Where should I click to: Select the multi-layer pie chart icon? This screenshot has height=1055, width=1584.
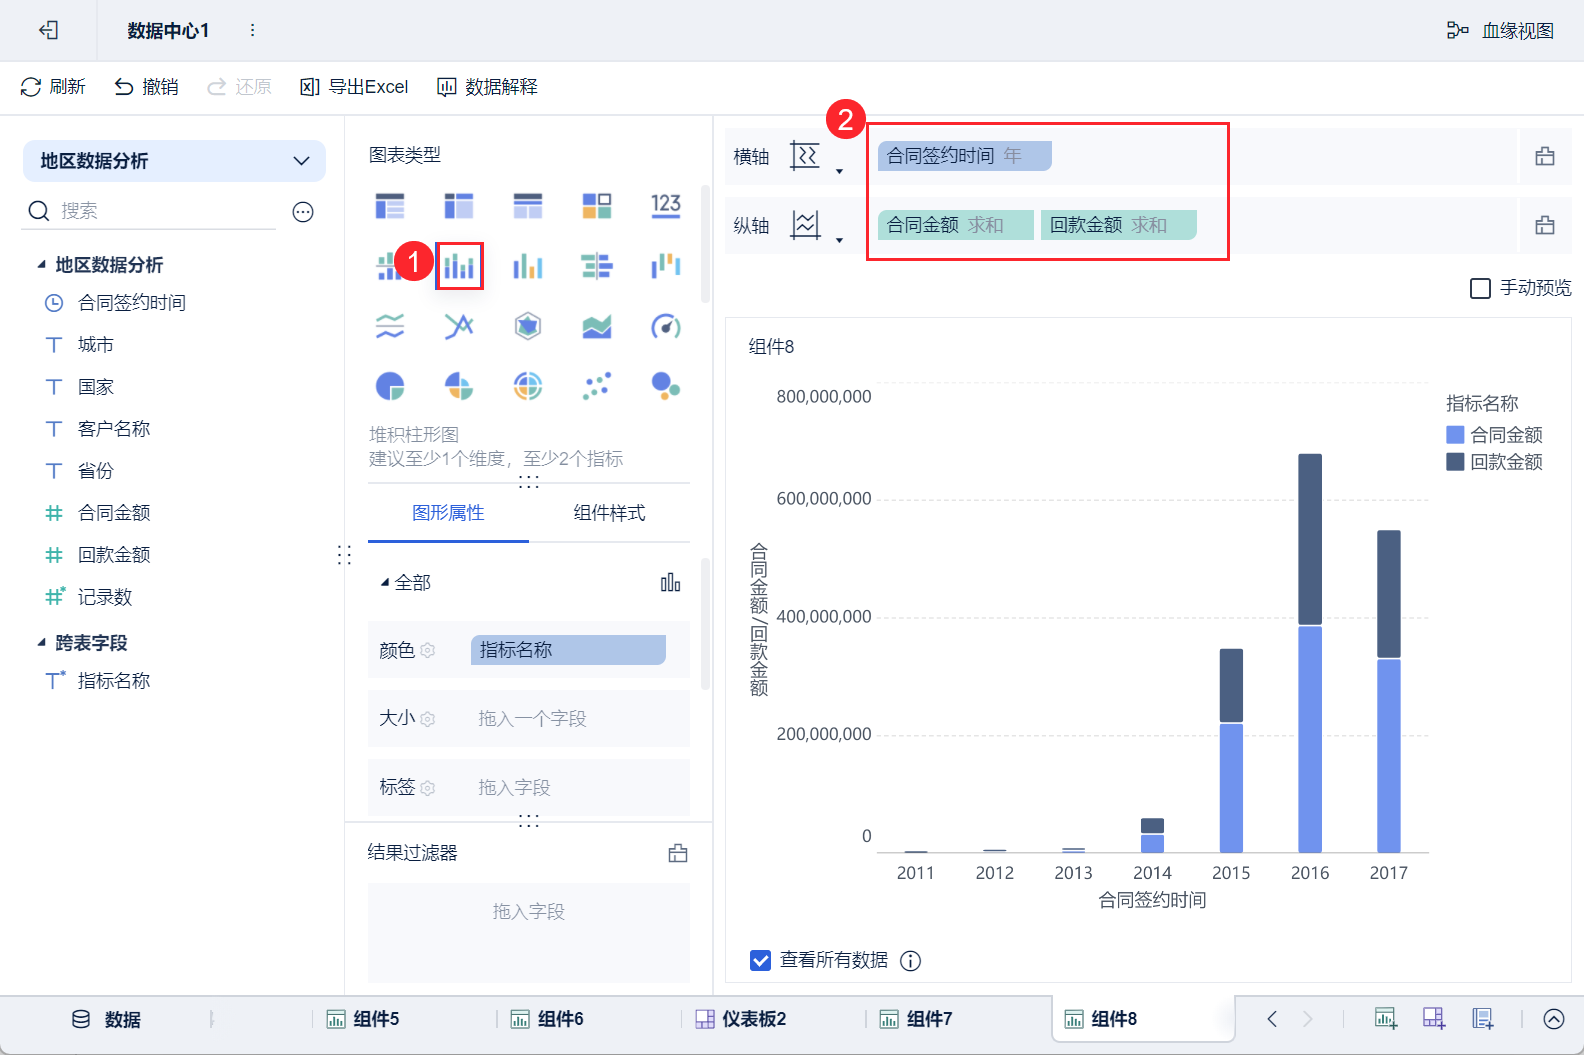528,386
